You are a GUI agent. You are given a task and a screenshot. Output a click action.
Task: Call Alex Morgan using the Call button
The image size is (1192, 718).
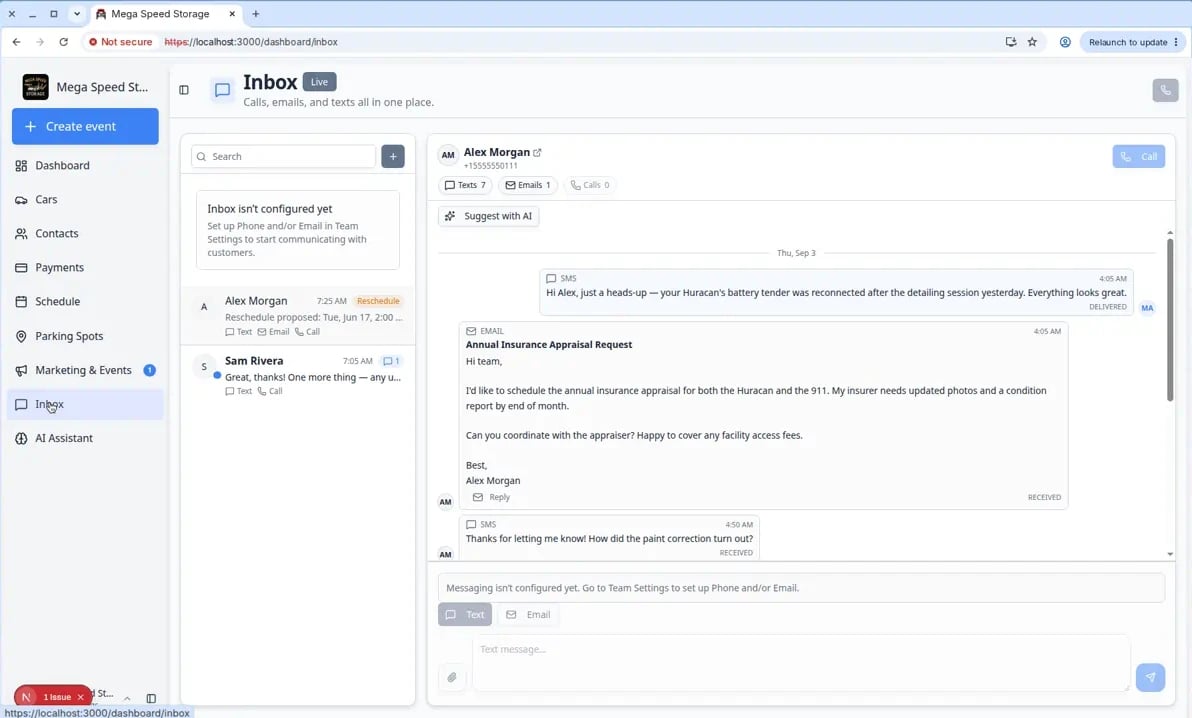tap(1138, 156)
